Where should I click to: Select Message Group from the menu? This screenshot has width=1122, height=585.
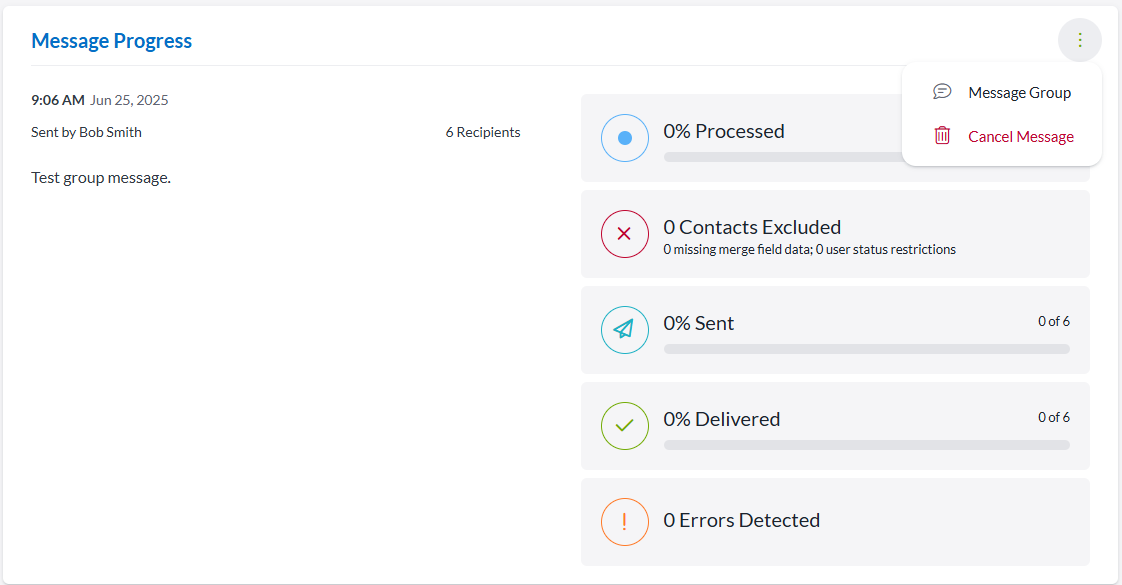click(1019, 93)
